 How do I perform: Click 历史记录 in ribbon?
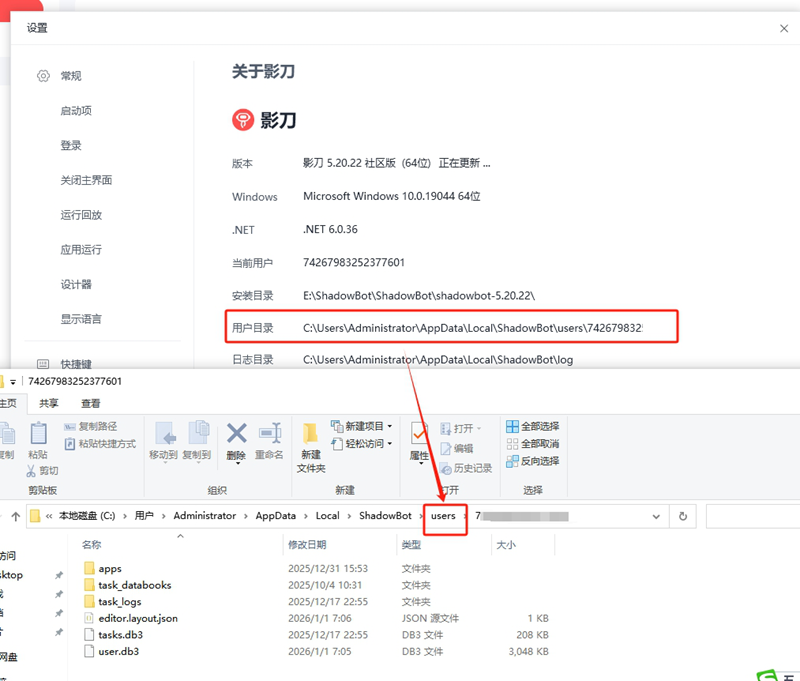[466, 468]
